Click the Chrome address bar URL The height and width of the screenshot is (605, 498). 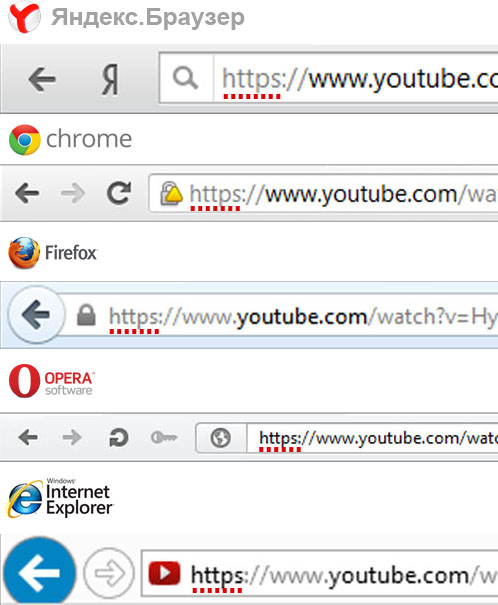coord(343,194)
